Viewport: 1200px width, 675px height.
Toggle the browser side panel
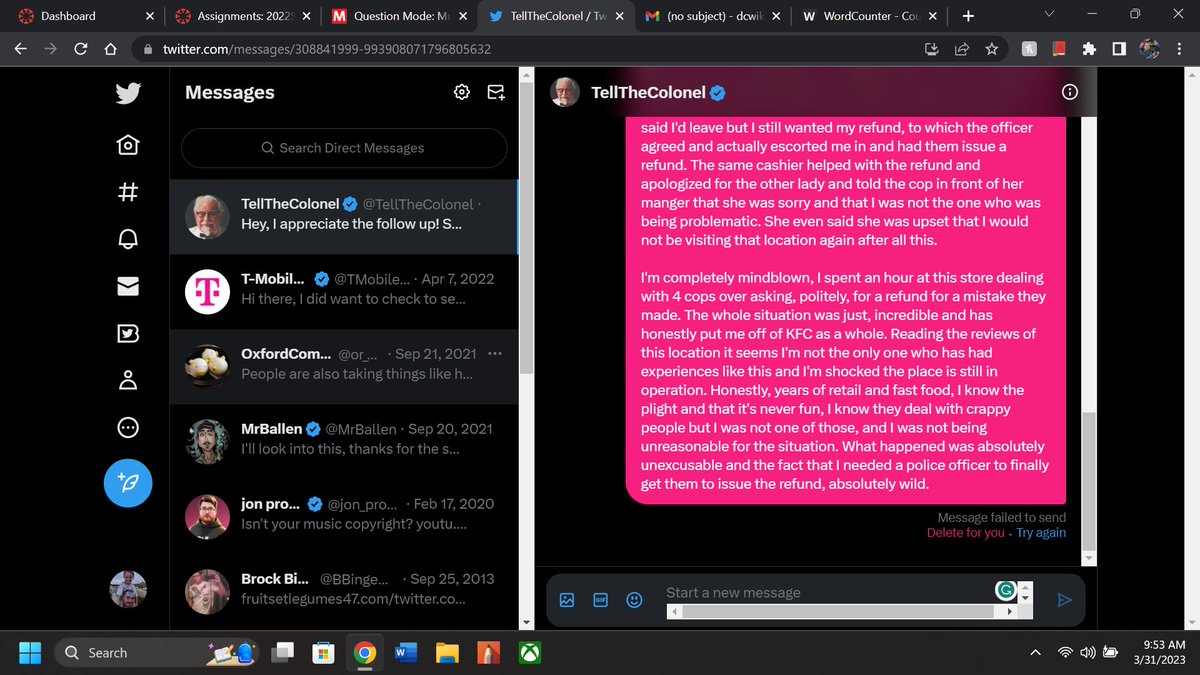click(x=1118, y=48)
